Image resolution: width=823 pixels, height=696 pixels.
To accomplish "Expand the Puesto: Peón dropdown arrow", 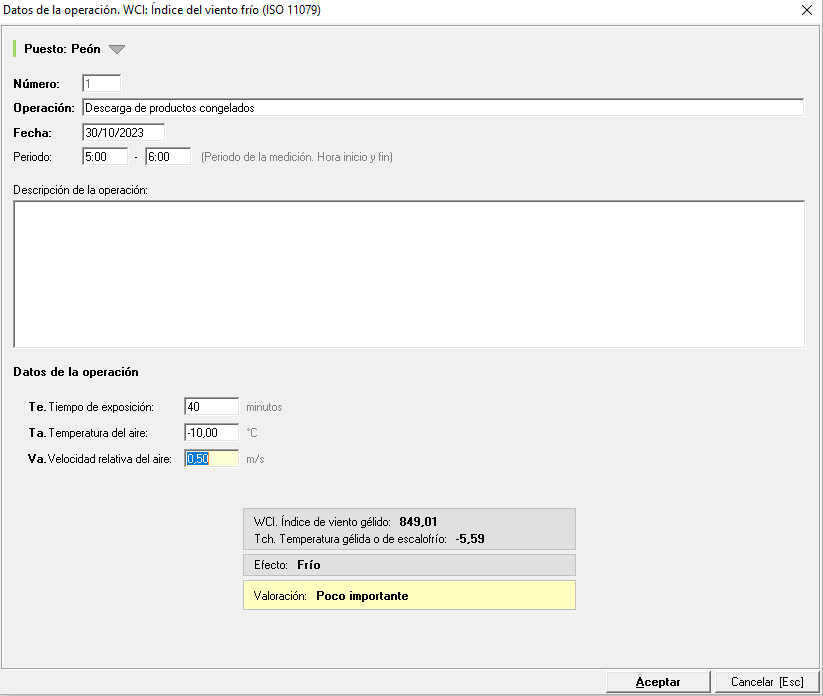I will click(117, 49).
